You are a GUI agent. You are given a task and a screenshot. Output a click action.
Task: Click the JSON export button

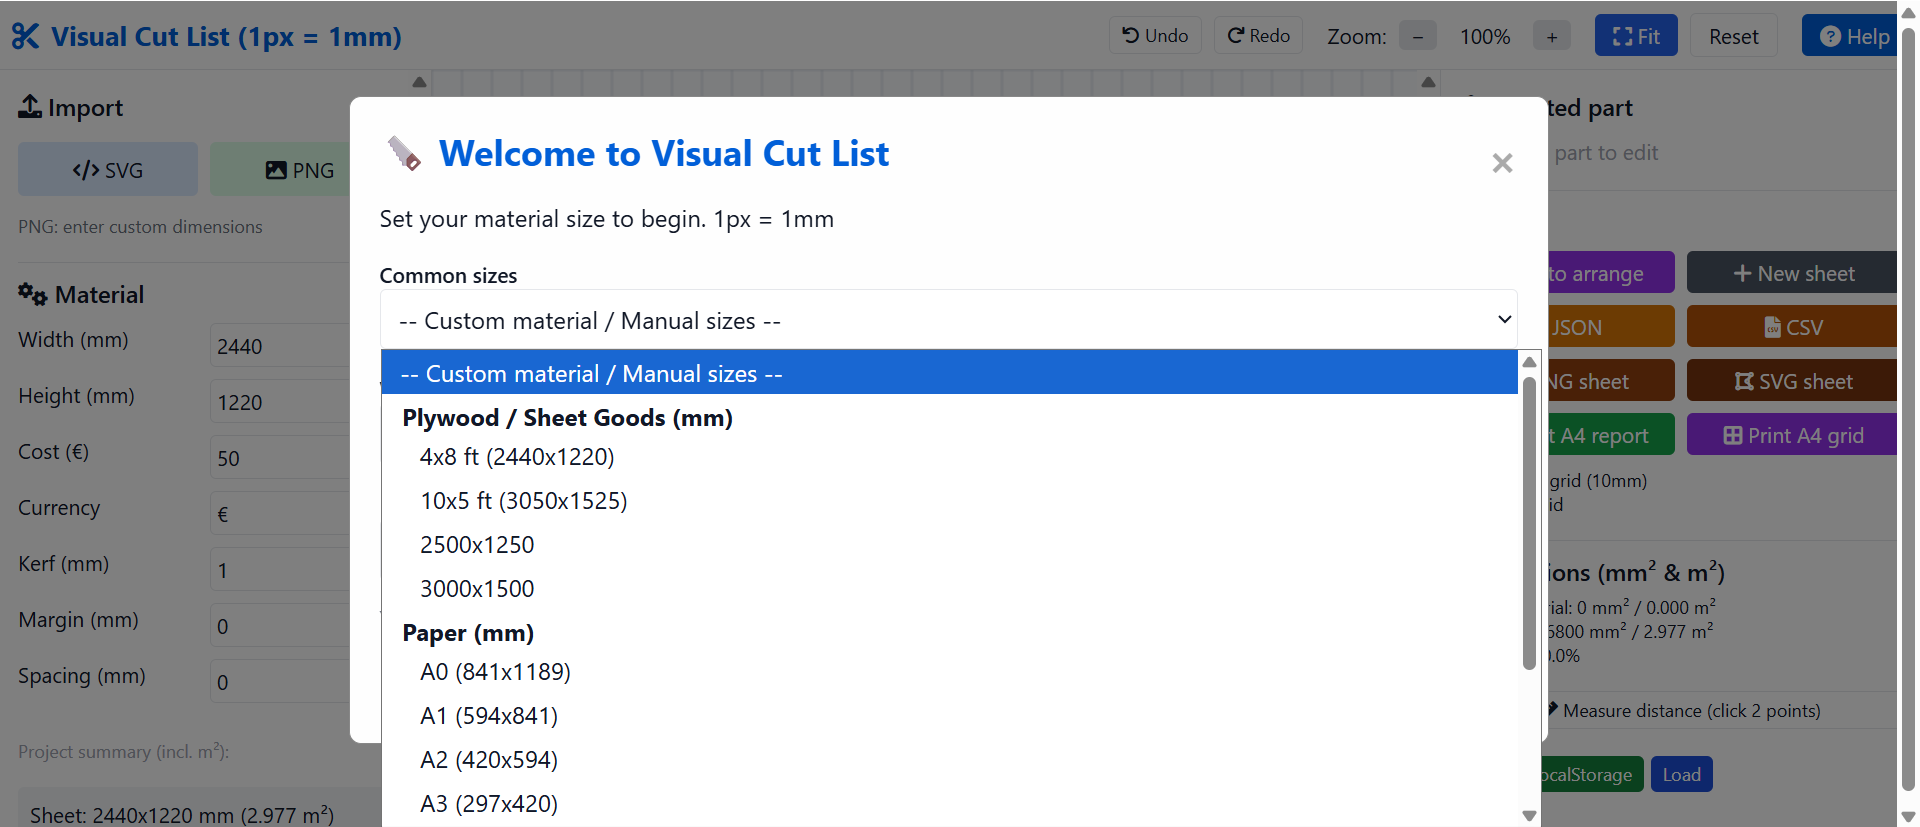coord(1610,327)
